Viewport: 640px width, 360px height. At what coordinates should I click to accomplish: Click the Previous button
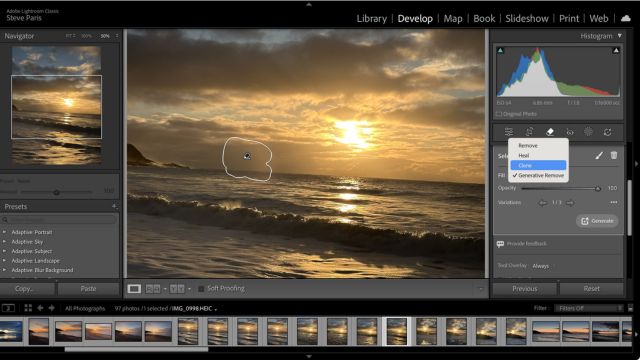pyautogui.click(x=525, y=289)
